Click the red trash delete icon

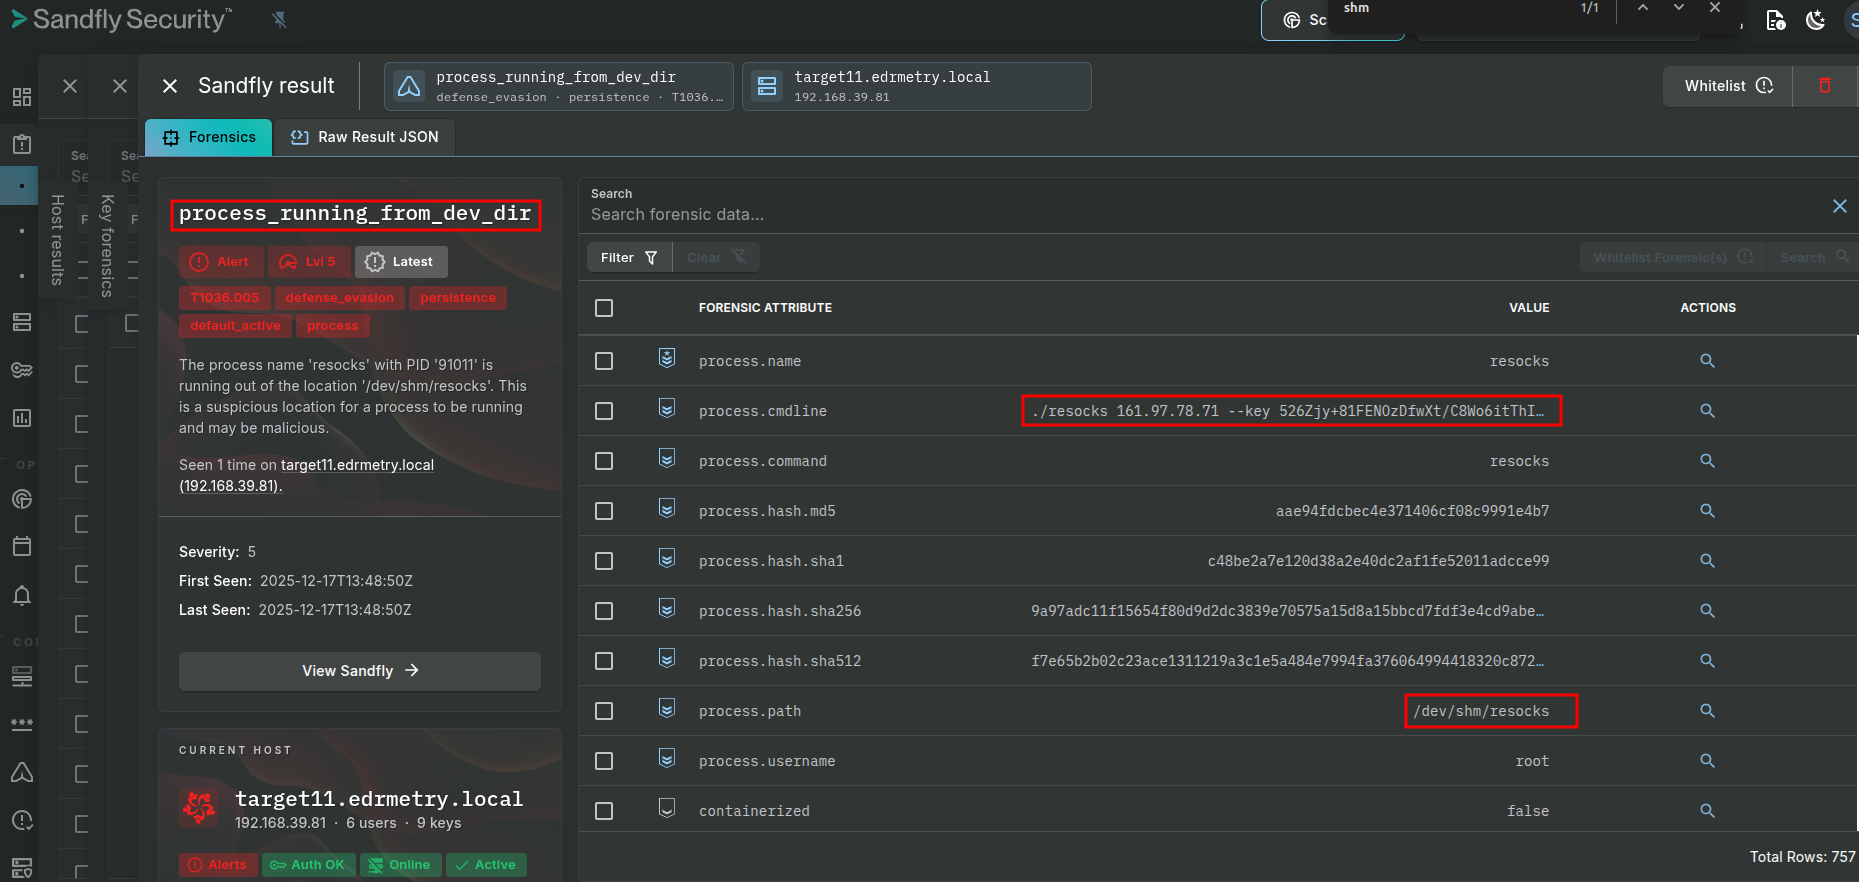pos(1824,86)
